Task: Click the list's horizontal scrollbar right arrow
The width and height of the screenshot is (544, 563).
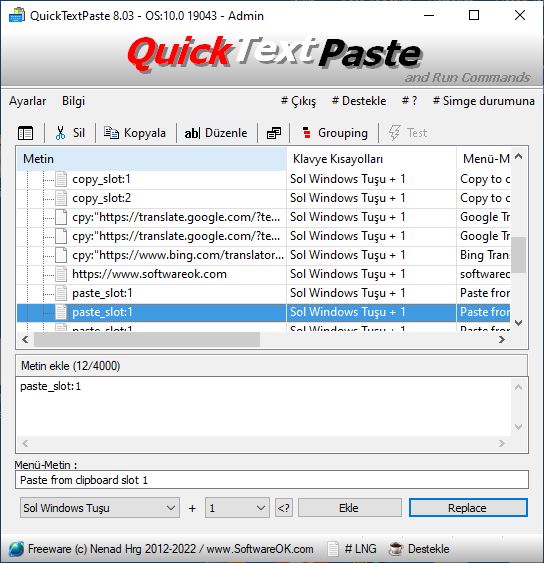Action: pyautogui.click(x=502, y=339)
